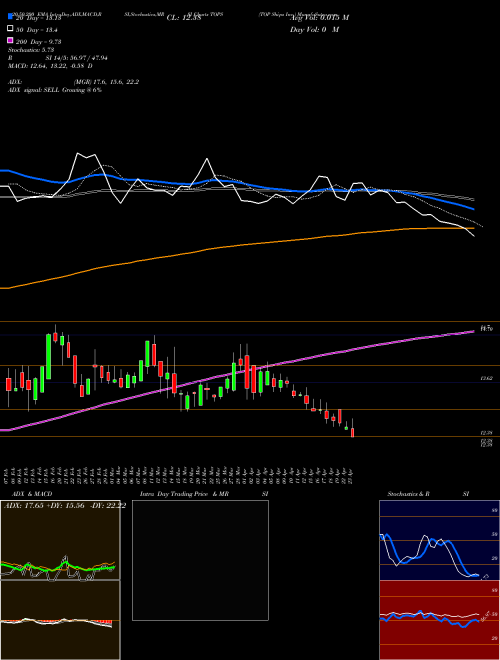Screen dimensions: 500x660
Task: Click the 13.62 price axis label
Action: [x=487, y=379]
